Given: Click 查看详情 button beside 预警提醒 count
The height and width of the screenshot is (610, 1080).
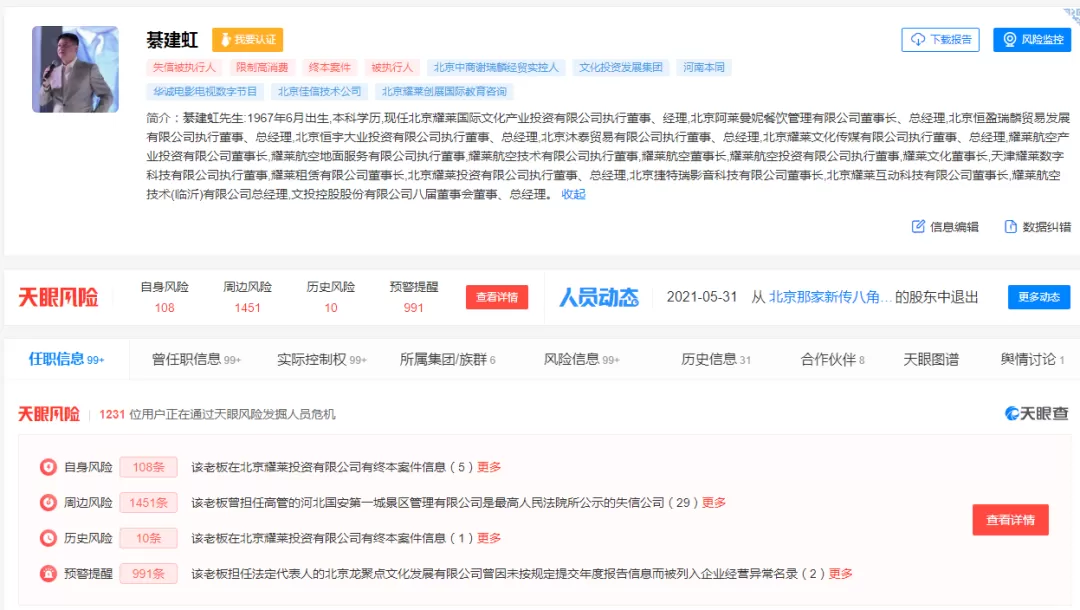Looking at the screenshot, I should click(x=497, y=297).
